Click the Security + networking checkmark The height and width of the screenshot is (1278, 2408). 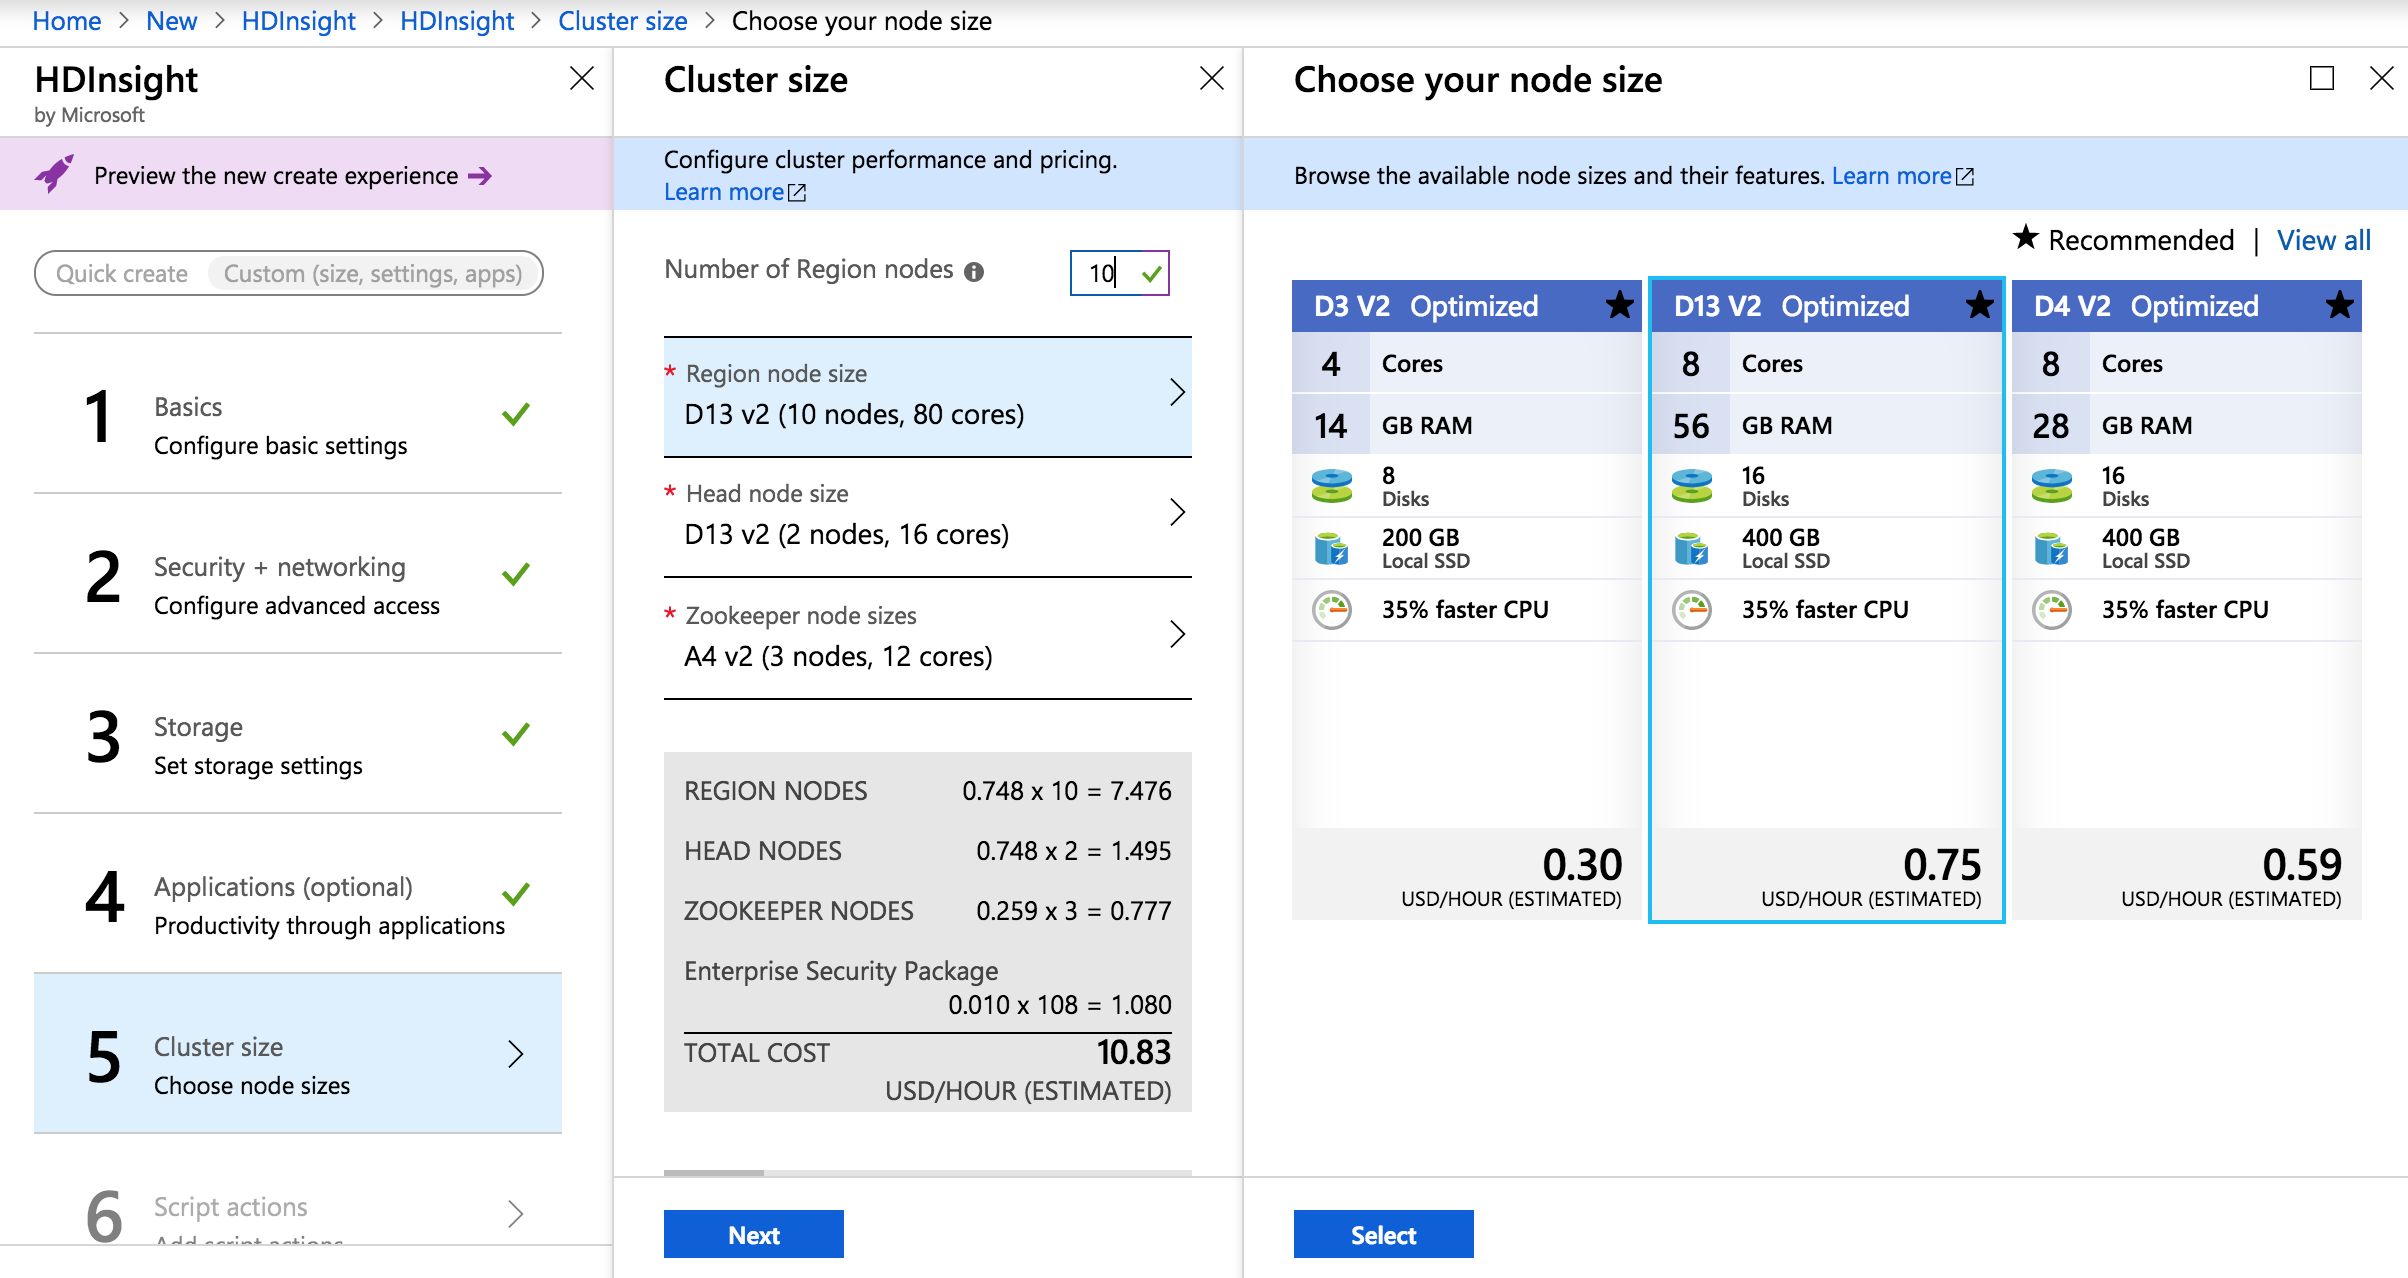point(516,574)
